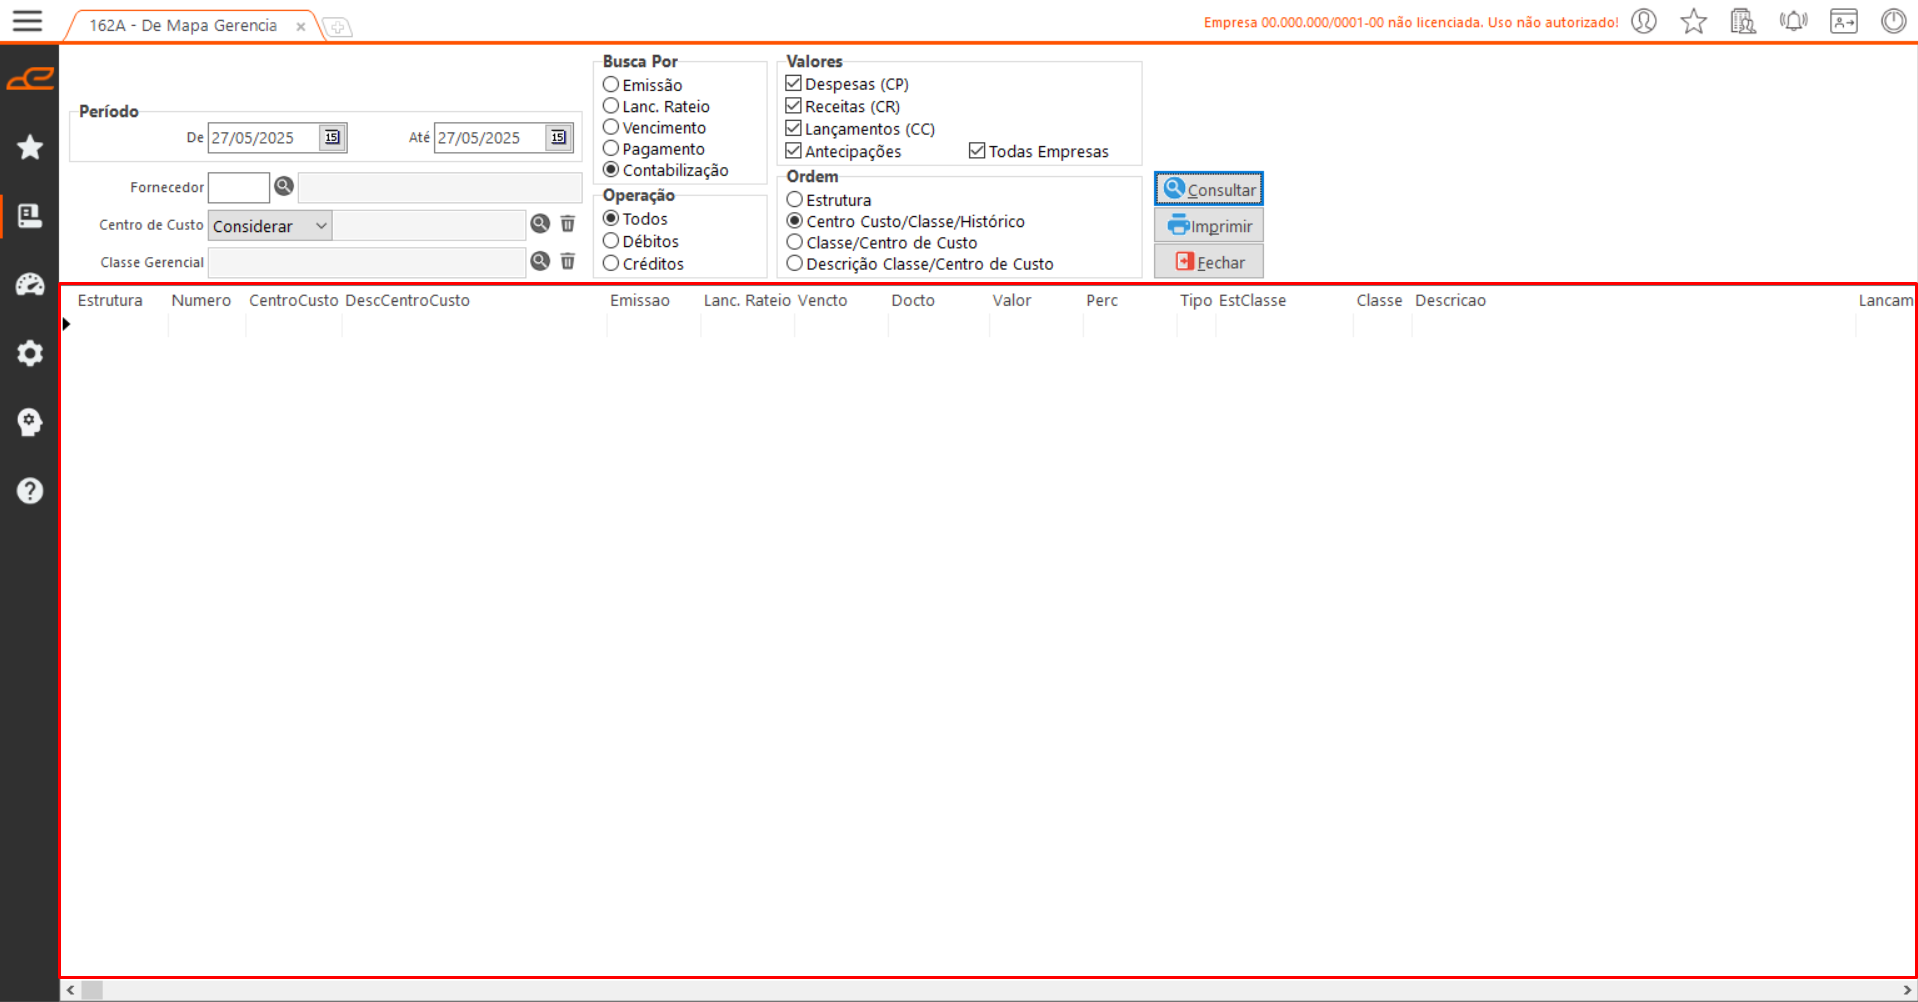The image size is (1918, 1002).
Task: Click the Fornecedor search magnifier icon
Action: (284, 187)
